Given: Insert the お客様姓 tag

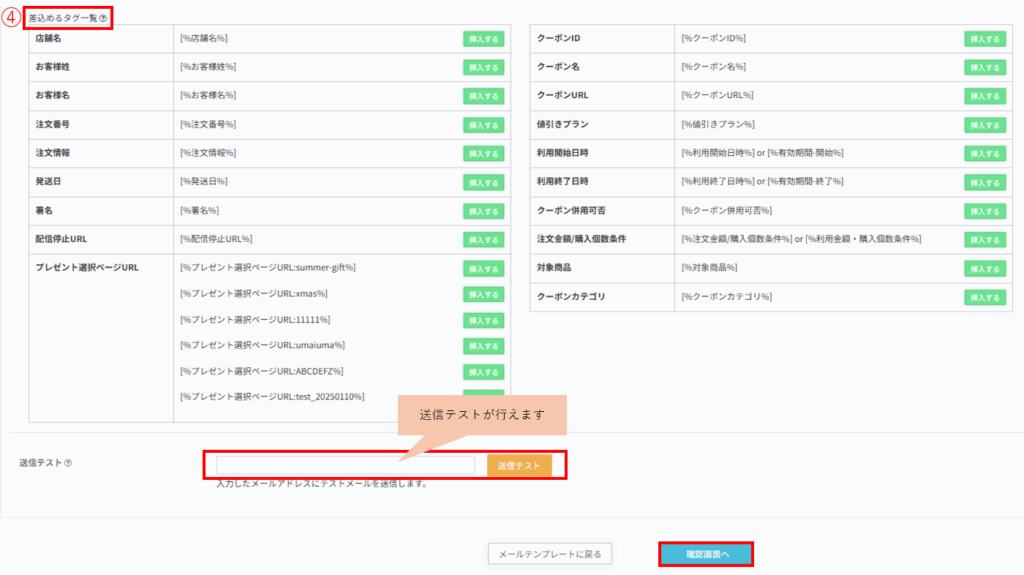Looking at the screenshot, I should point(483,67).
